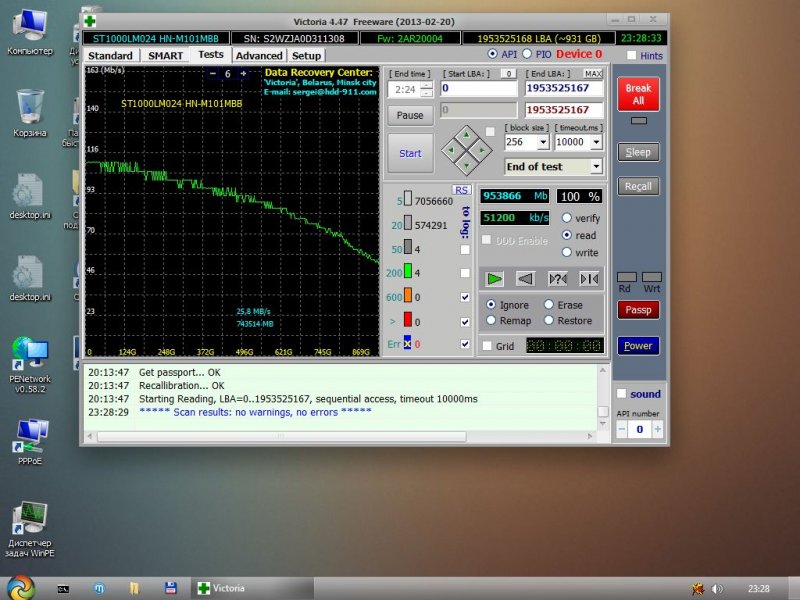Viewport: 800px width, 600px height.
Task: Open the Advanced tab
Action: [259, 56]
